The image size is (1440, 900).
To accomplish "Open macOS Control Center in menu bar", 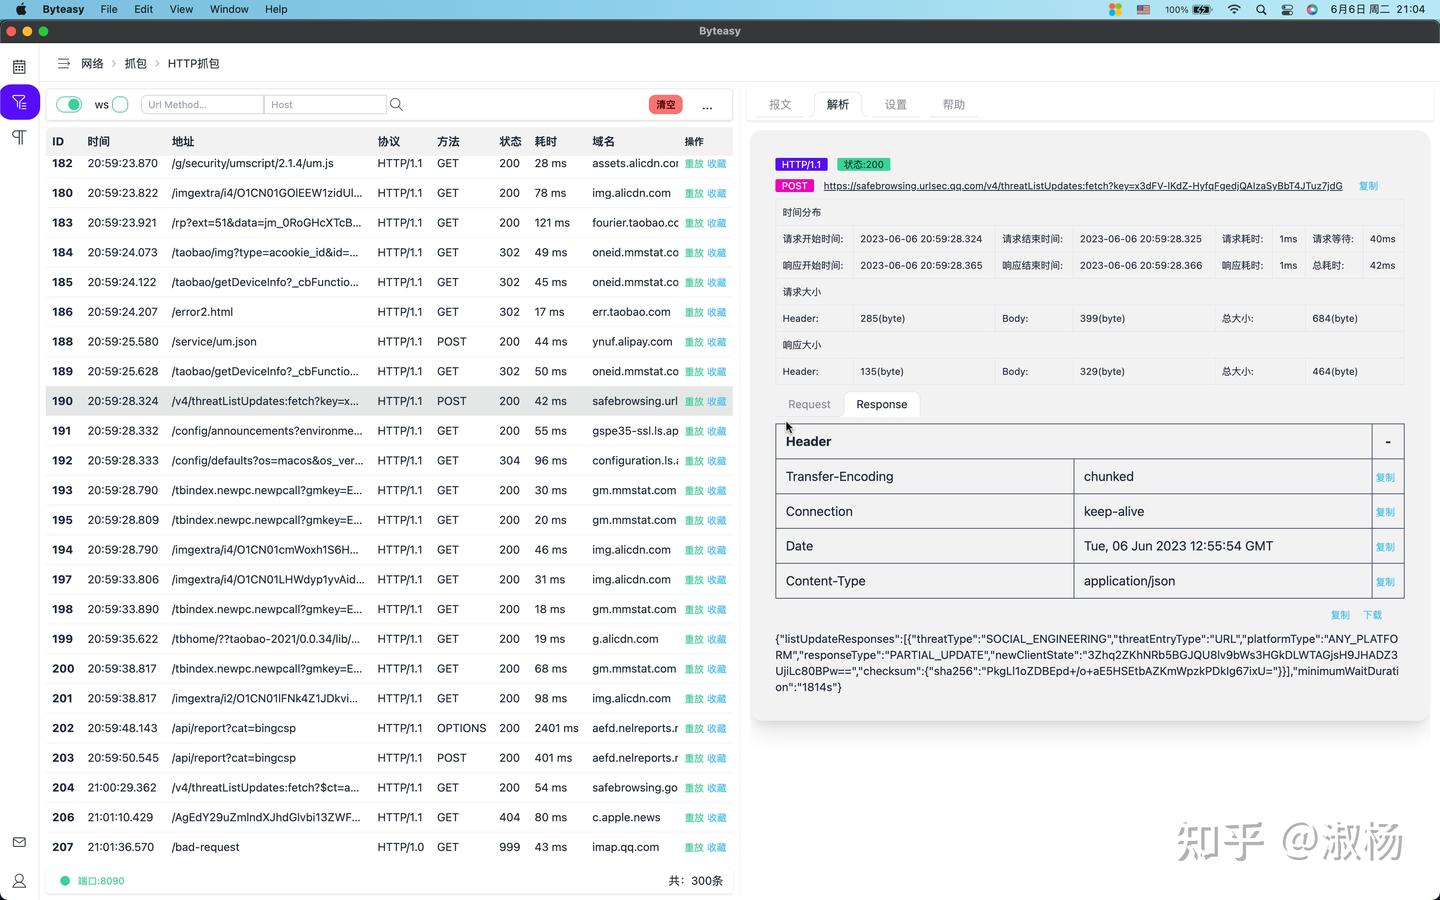I will [1287, 10].
